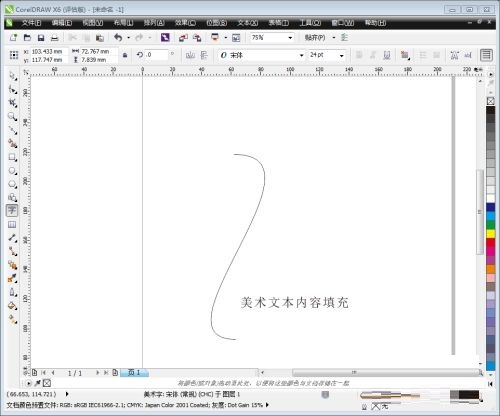Toggle text direction button at property bar end
The image size is (500, 416).
click(x=486, y=55)
